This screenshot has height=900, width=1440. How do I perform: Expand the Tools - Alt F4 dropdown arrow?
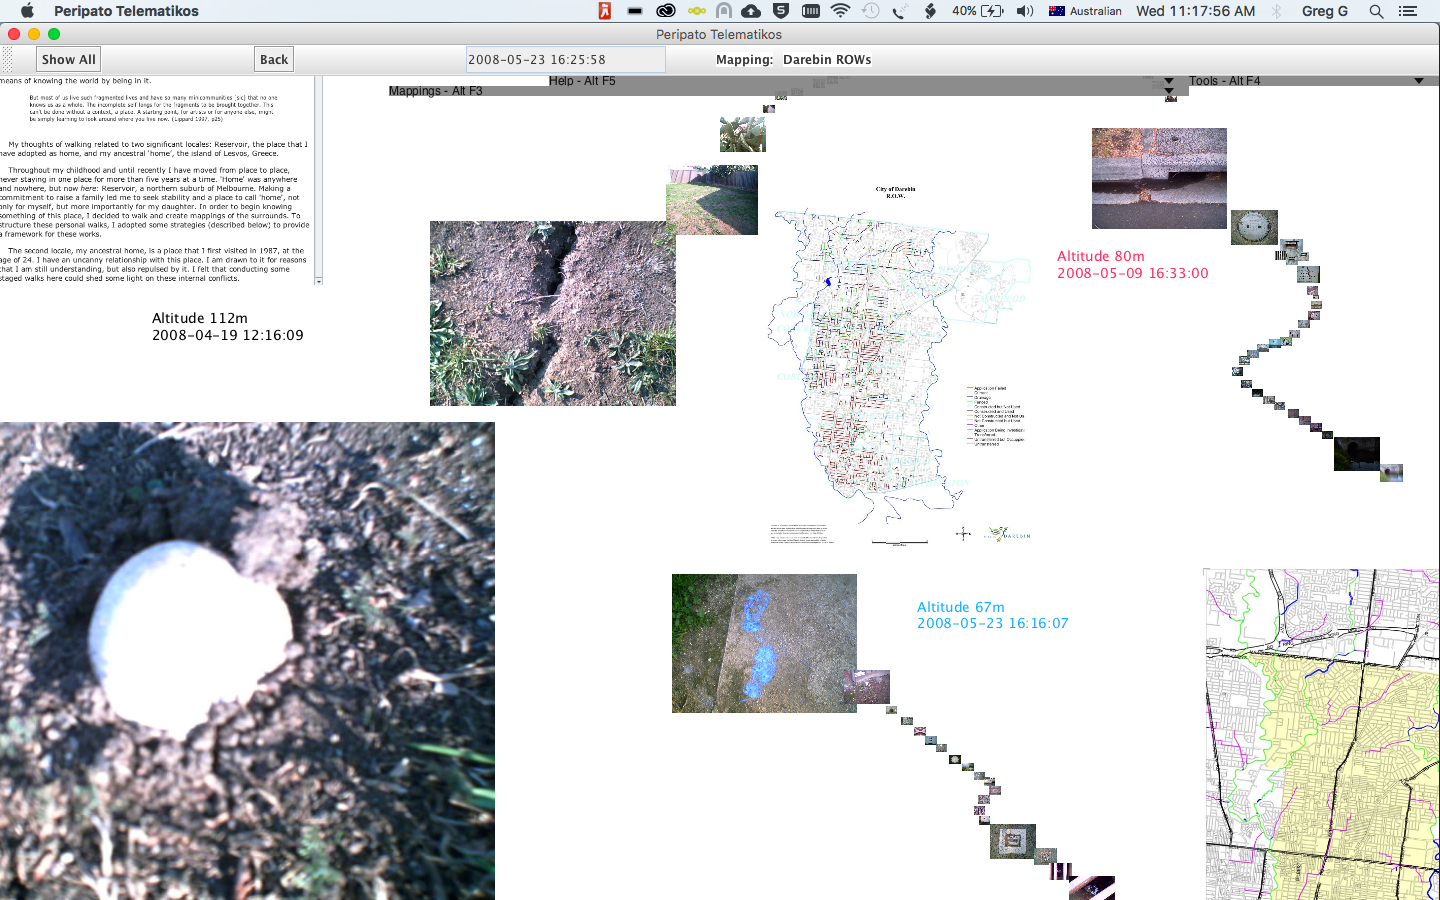coord(1418,81)
